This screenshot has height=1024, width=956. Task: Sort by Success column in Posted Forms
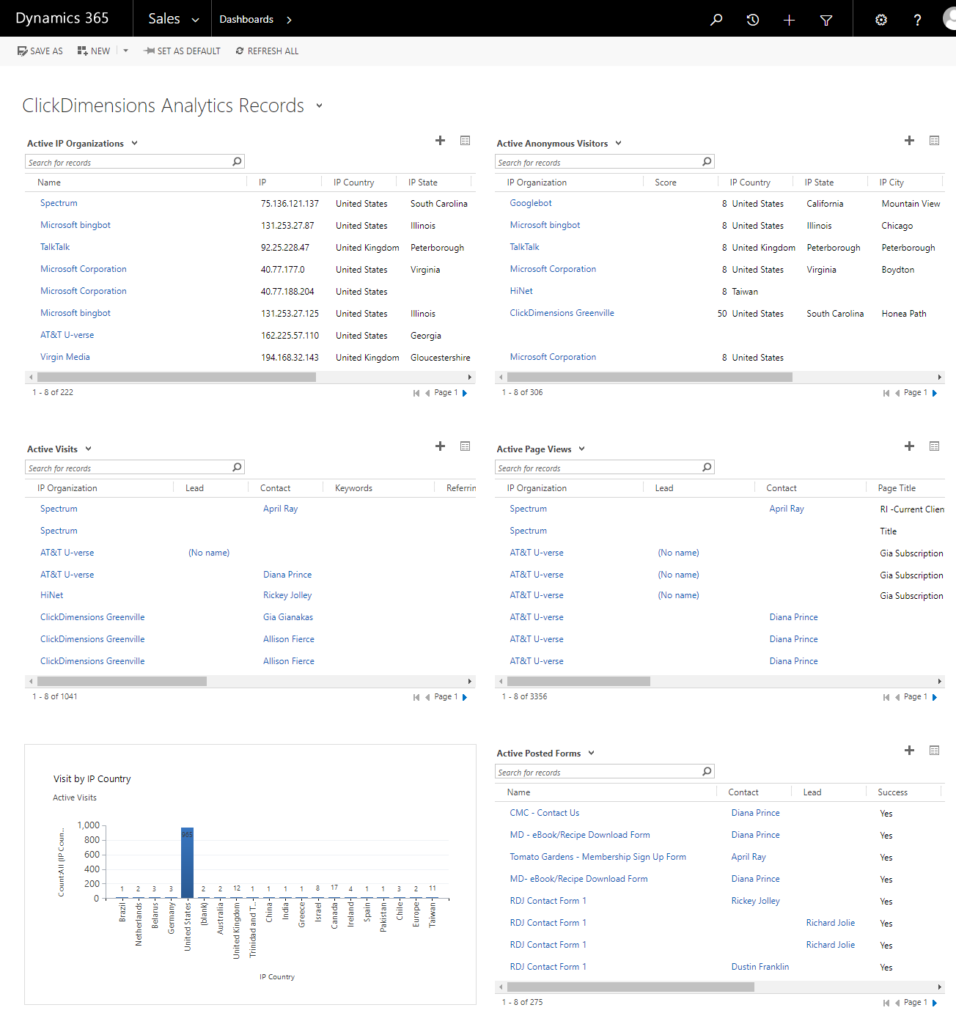point(892,792)
